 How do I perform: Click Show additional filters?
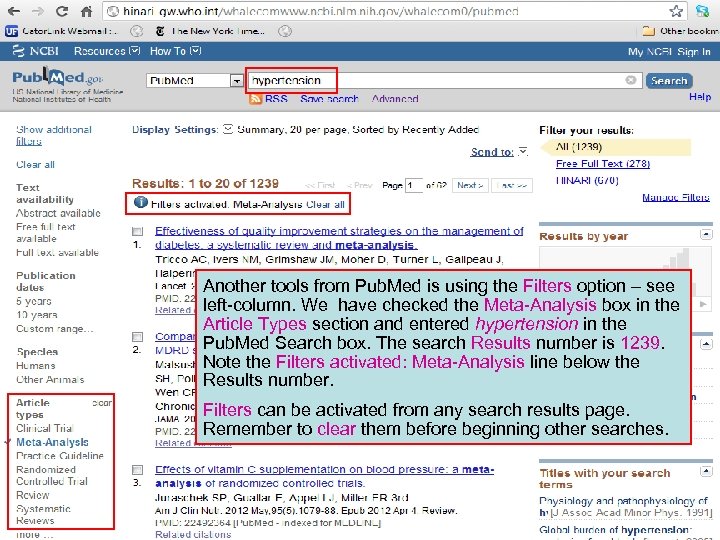click(54, 135)
